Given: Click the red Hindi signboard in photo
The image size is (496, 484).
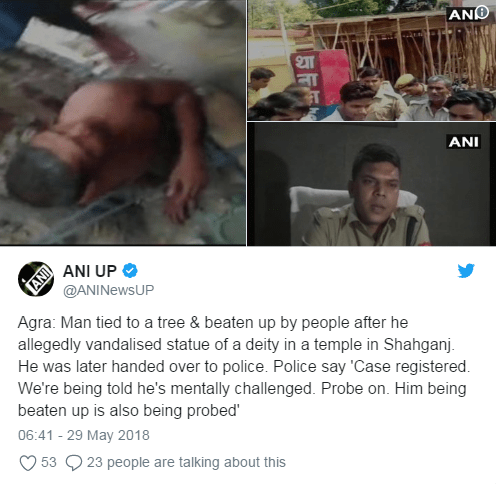Looking at the screenshot, I should [320, 79].
